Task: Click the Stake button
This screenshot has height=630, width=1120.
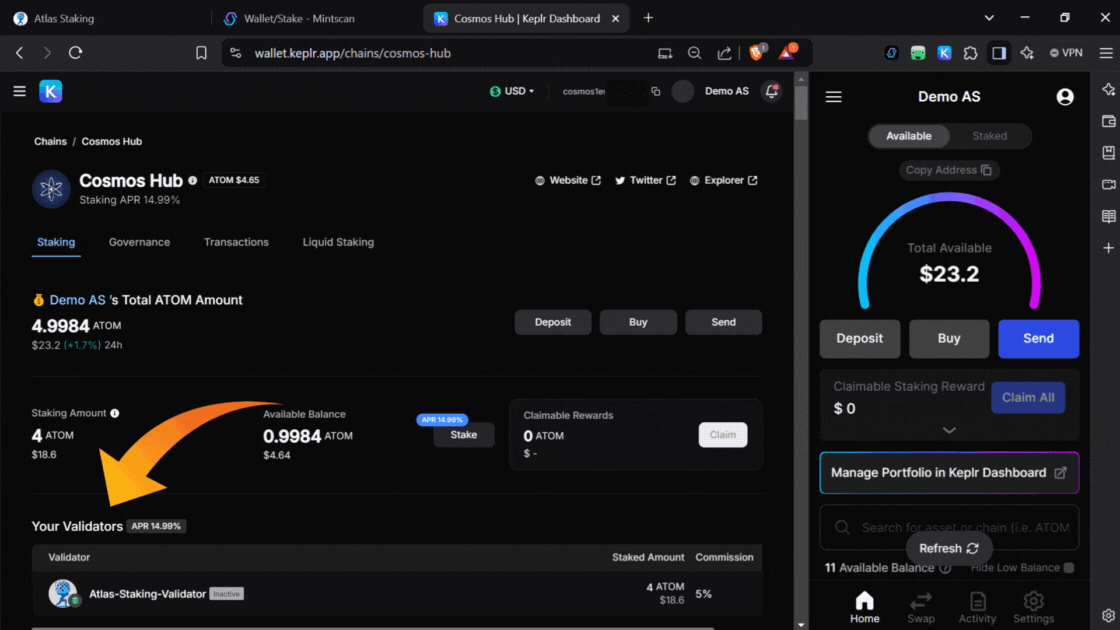Action: coord(463,435)
